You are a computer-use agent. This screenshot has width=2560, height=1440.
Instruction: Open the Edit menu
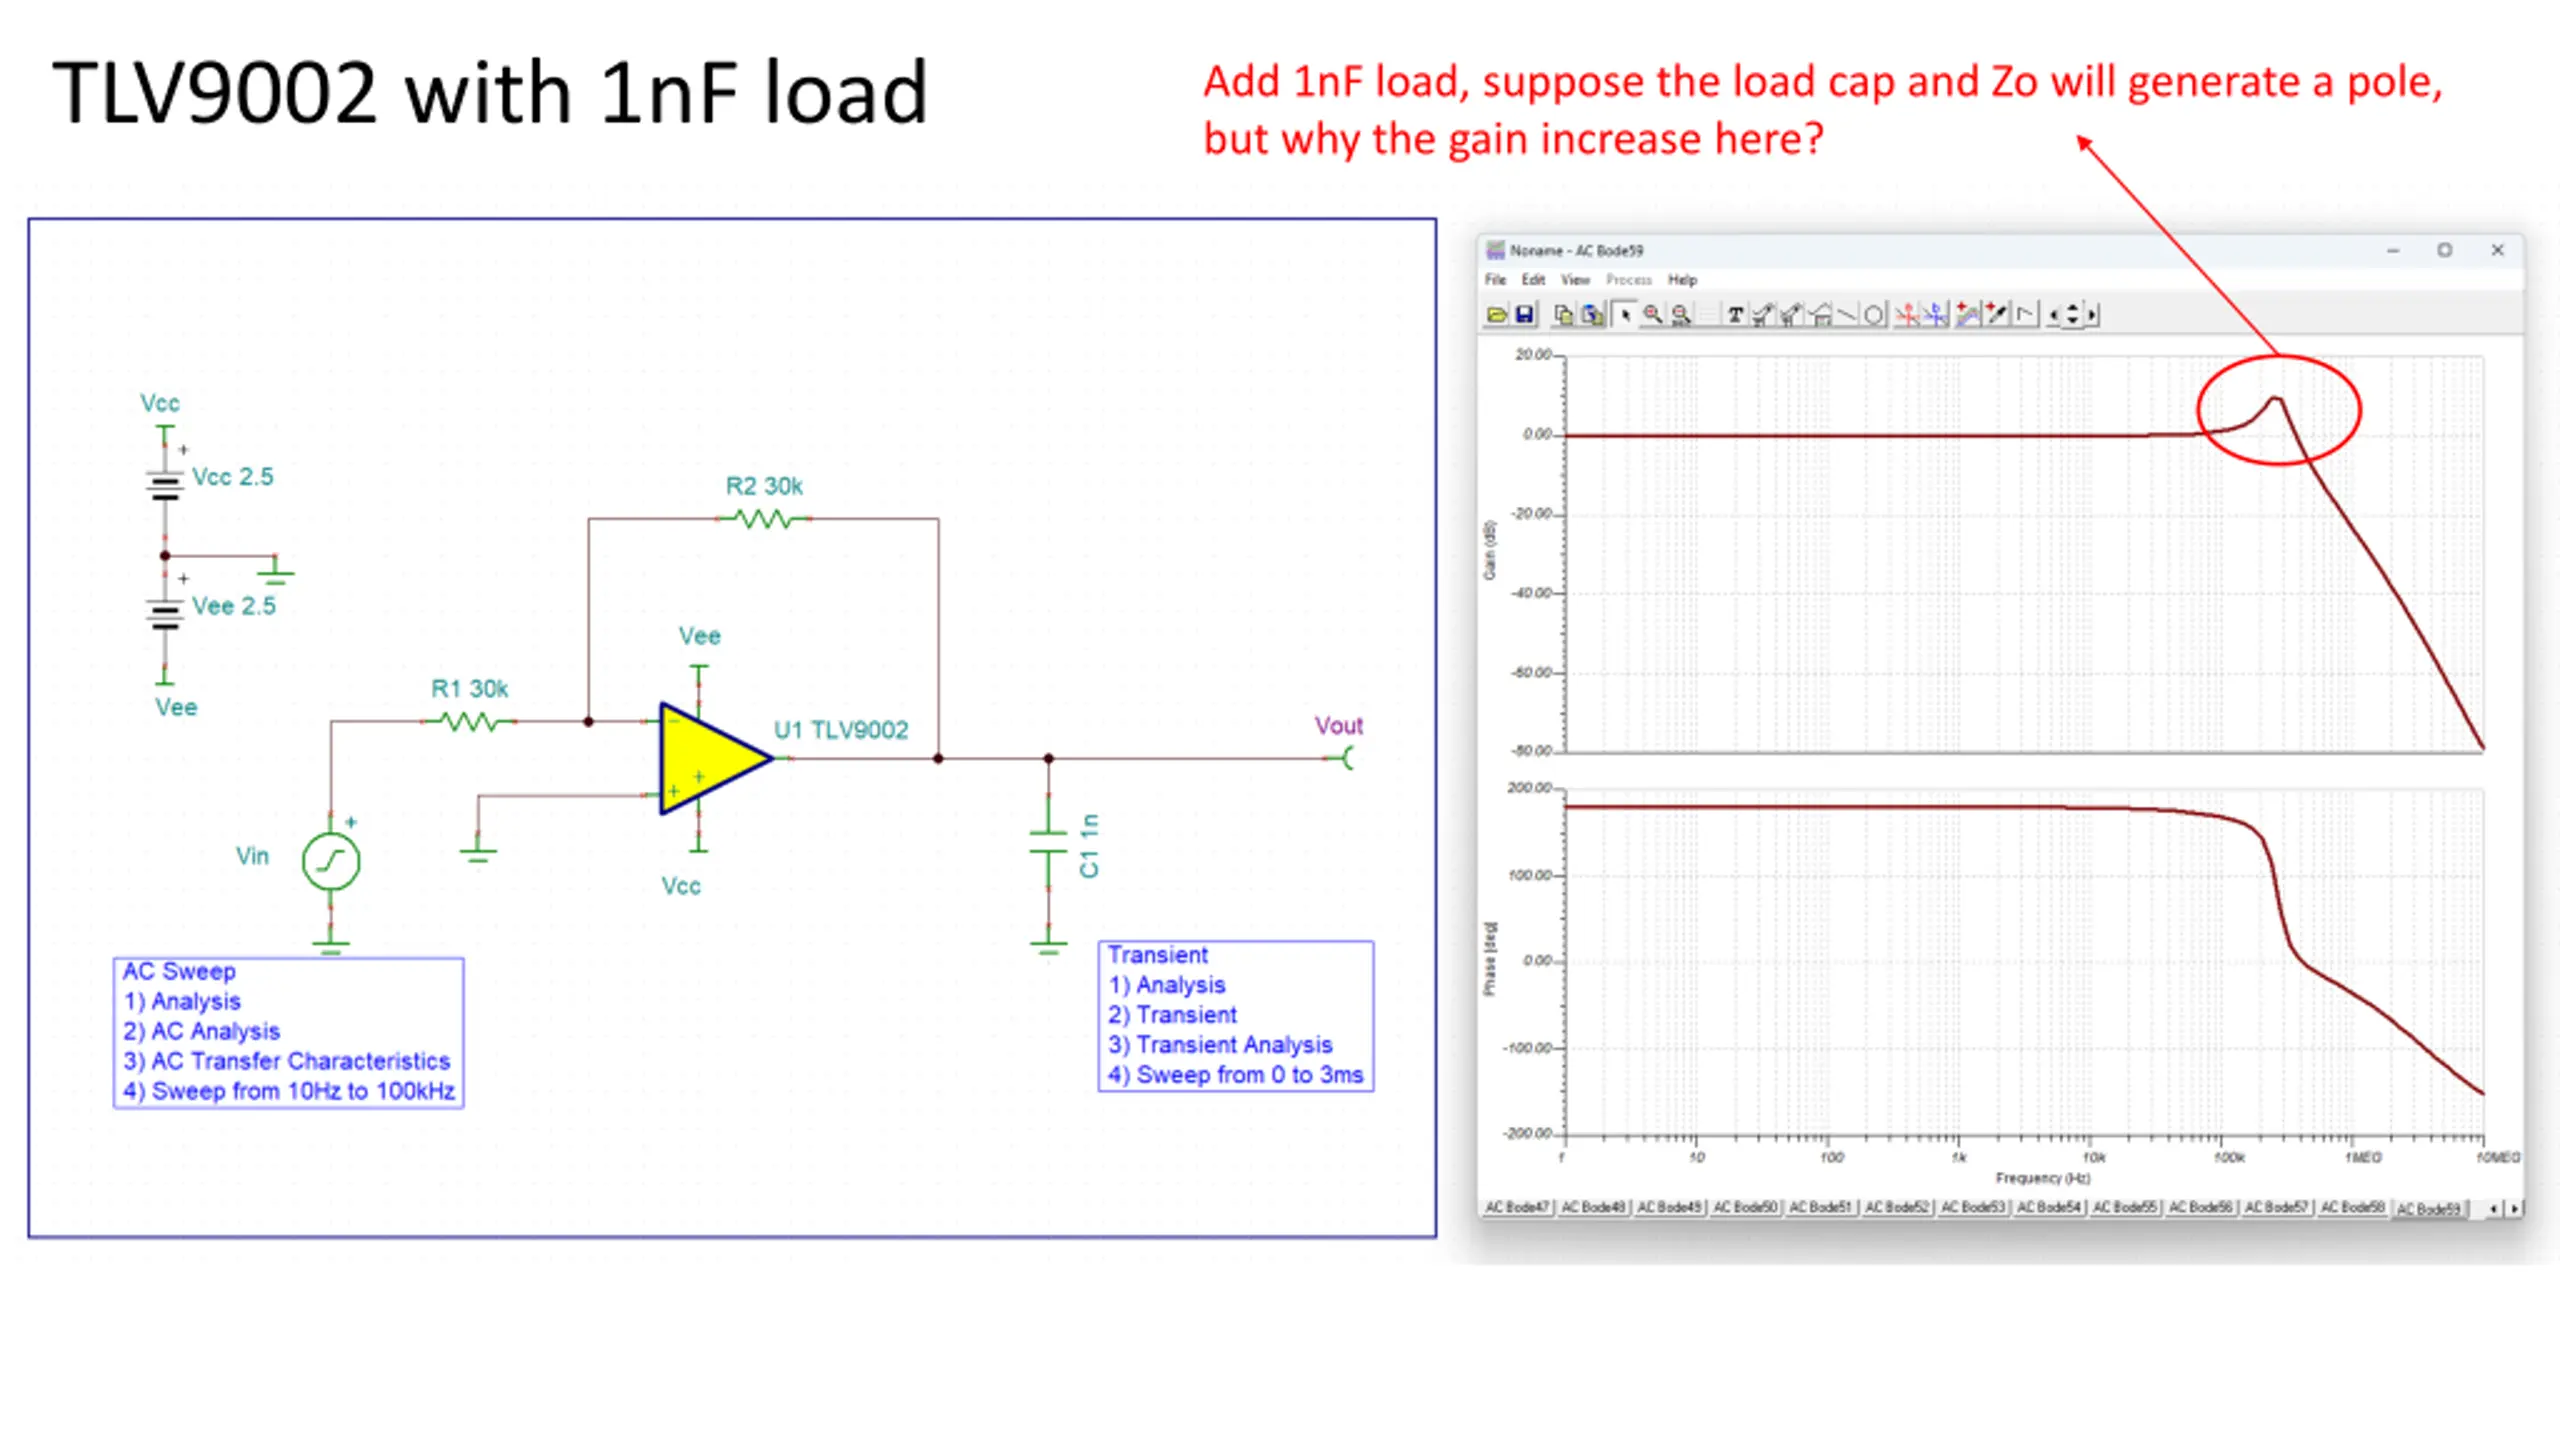[x=1533, y=280]
